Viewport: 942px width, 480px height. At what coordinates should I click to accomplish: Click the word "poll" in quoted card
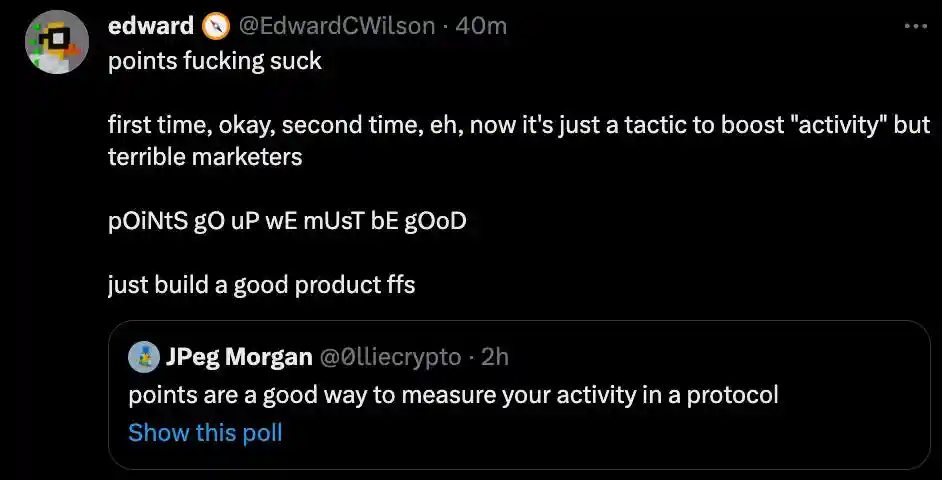tap(263, 433)
